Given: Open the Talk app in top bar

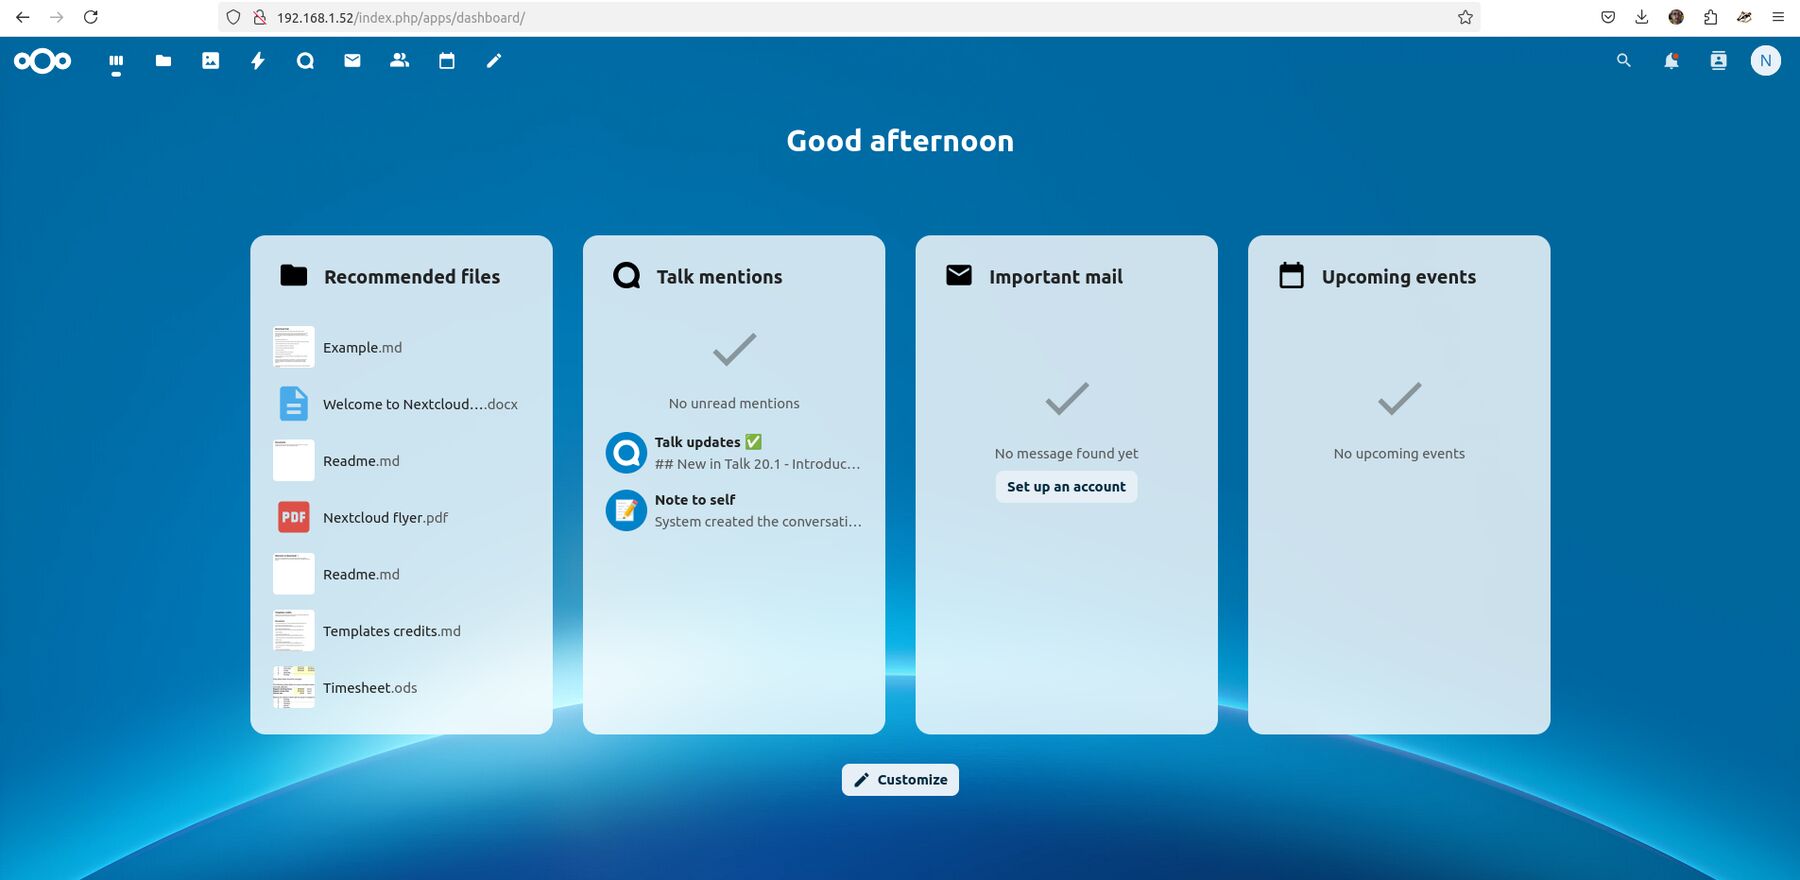Looking at the screenshot, I should [x=305, y=61].
